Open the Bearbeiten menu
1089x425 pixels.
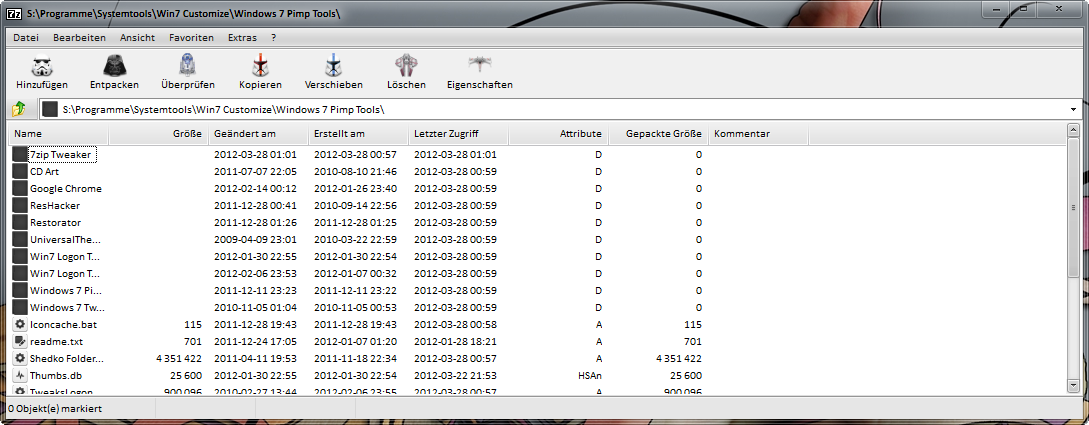[x=79, y=38]
